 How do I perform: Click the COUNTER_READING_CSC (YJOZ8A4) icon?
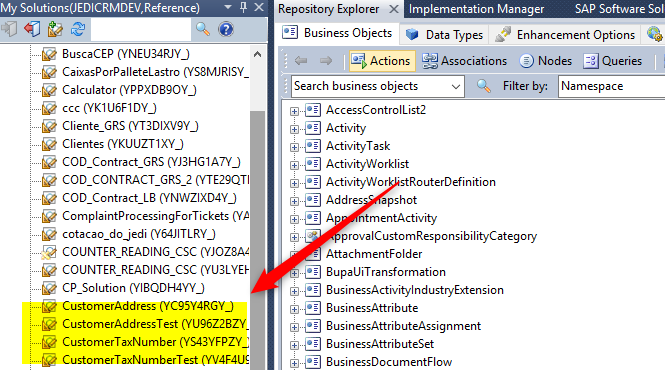pos(49,252)
